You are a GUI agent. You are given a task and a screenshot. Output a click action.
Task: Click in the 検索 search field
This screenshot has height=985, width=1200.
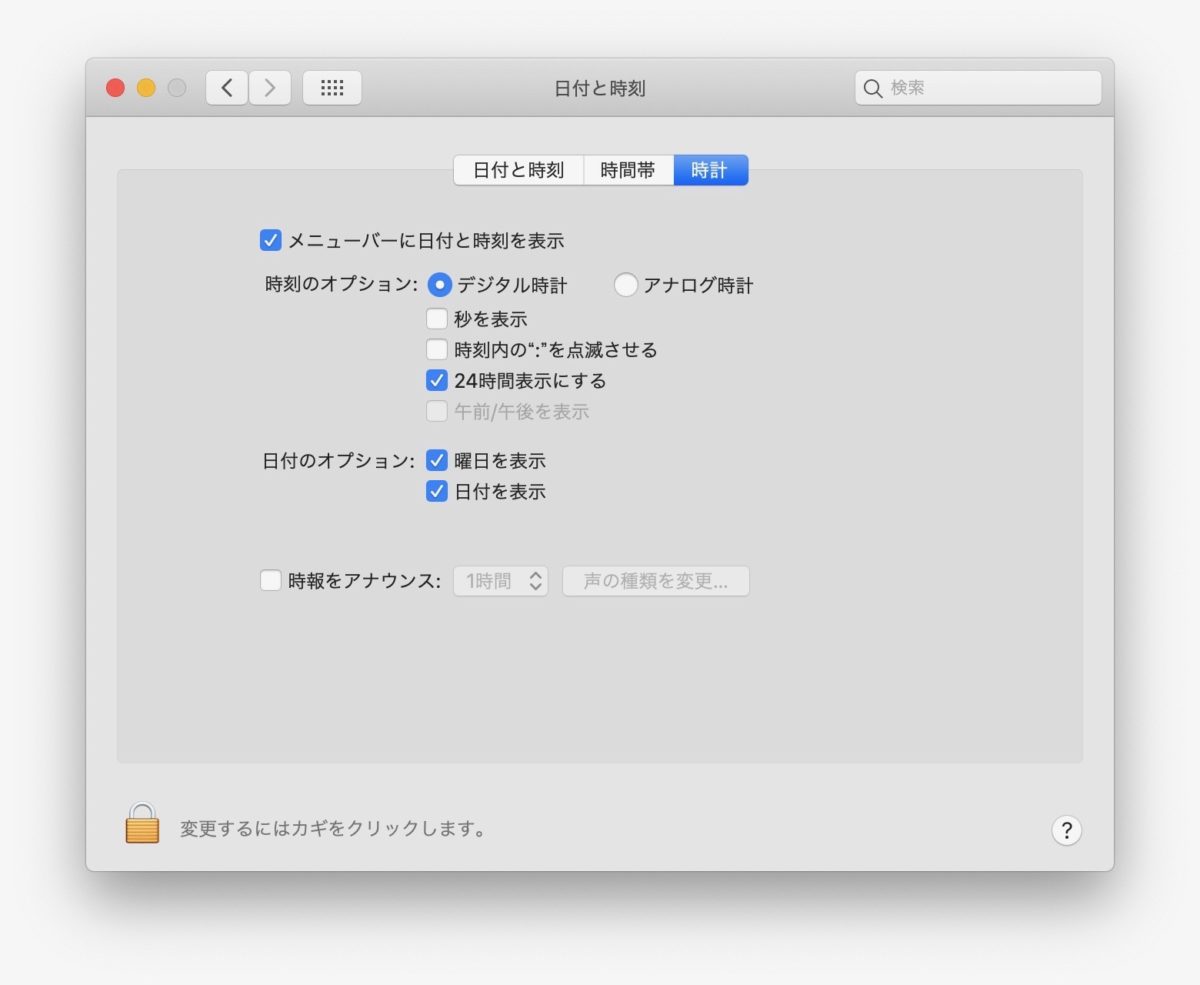click(x=978, y=88)
